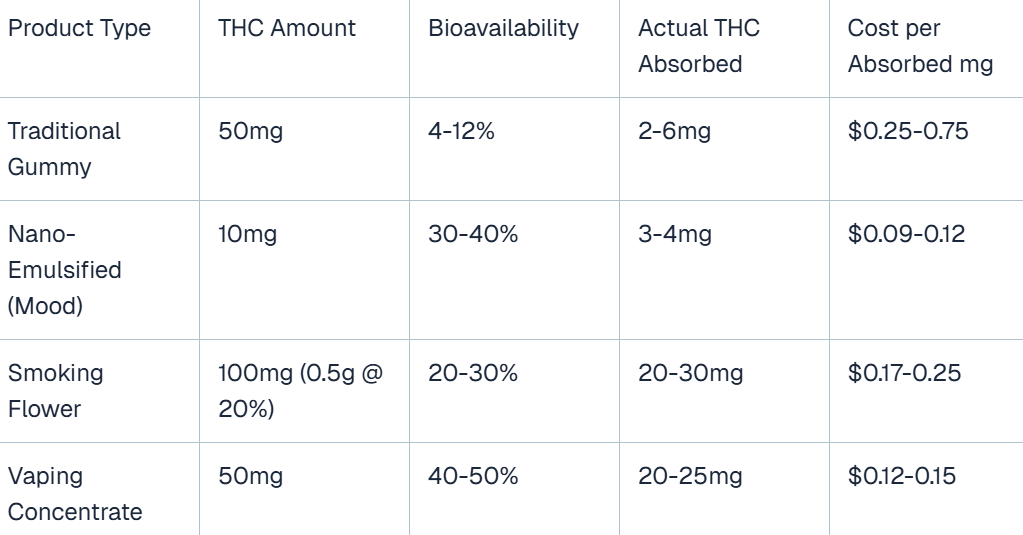Image resolution: width=1023 pixels, height=535 pixels.
Task: Select the 3-4mg absorbed cell
Action: pyautogui.click(x=675, y=234)
